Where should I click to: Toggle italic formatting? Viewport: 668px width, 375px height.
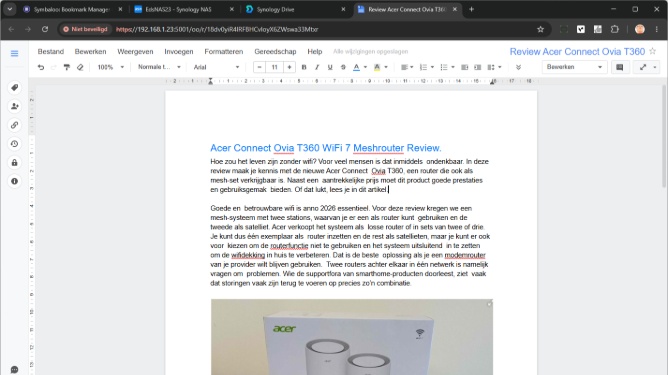click(317, 67)
